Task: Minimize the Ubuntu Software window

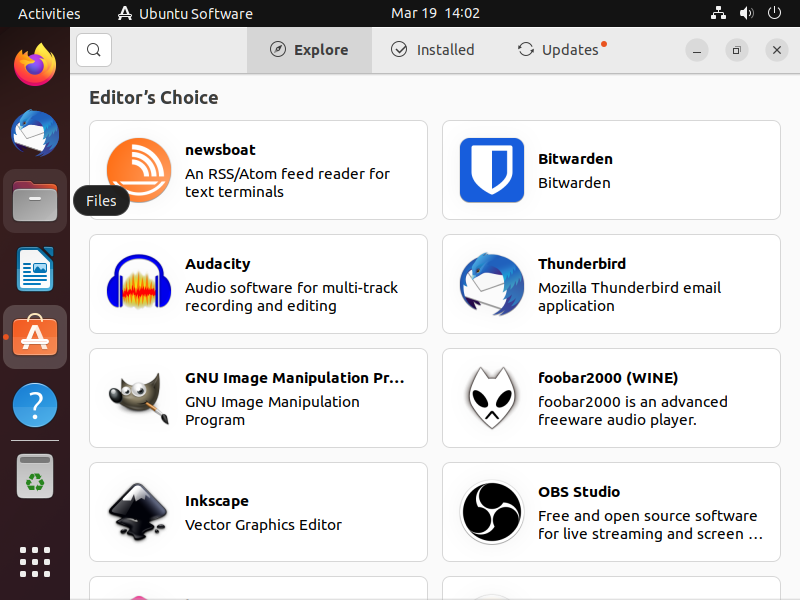Action: pos(697,50)
